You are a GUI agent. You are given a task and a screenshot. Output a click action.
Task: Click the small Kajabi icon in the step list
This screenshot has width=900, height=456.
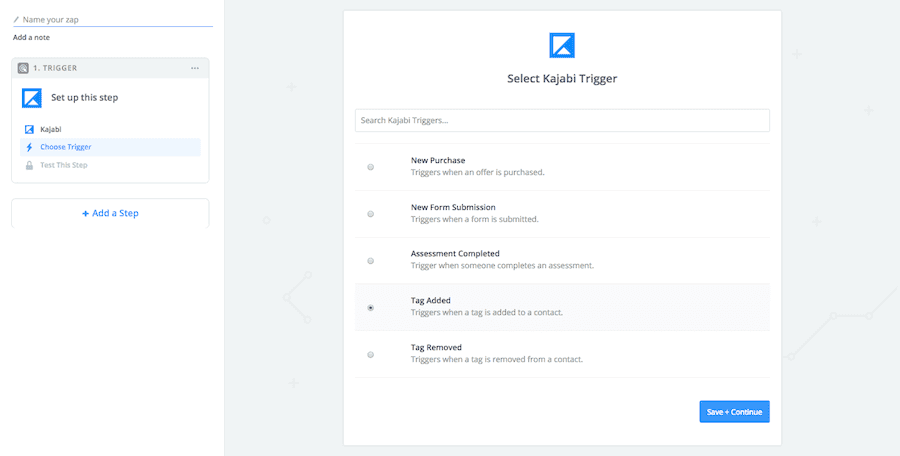(x=29, y=129)
